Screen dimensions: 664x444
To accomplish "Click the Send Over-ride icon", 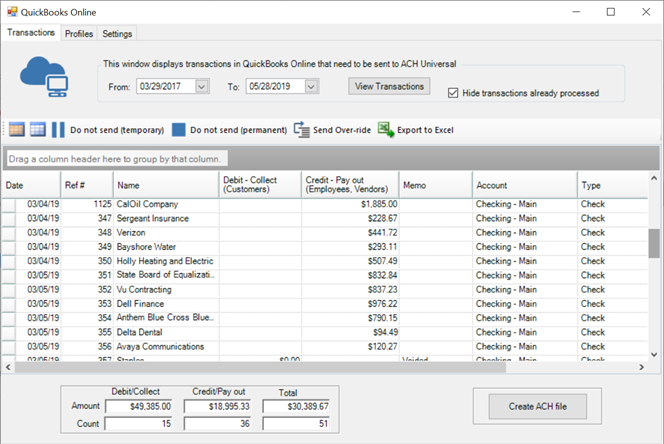I will click(x=302, y=130).
